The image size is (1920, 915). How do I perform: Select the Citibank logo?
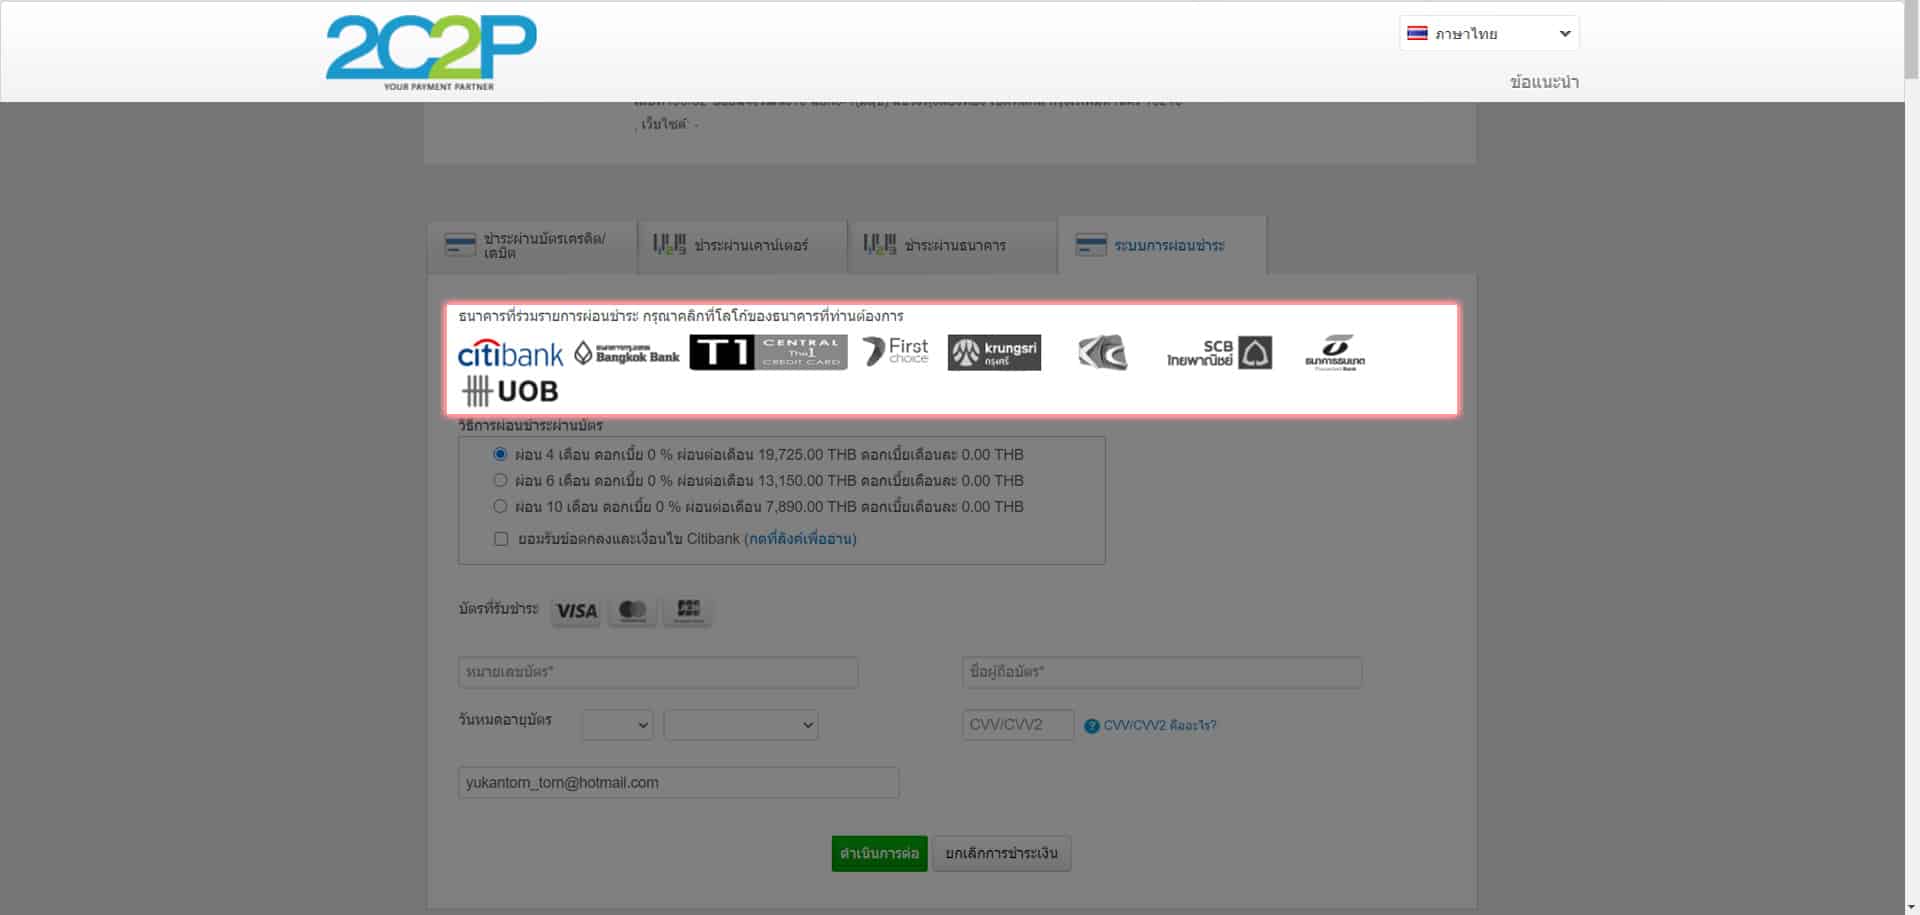pyautogui.click(x=510, y=354)
